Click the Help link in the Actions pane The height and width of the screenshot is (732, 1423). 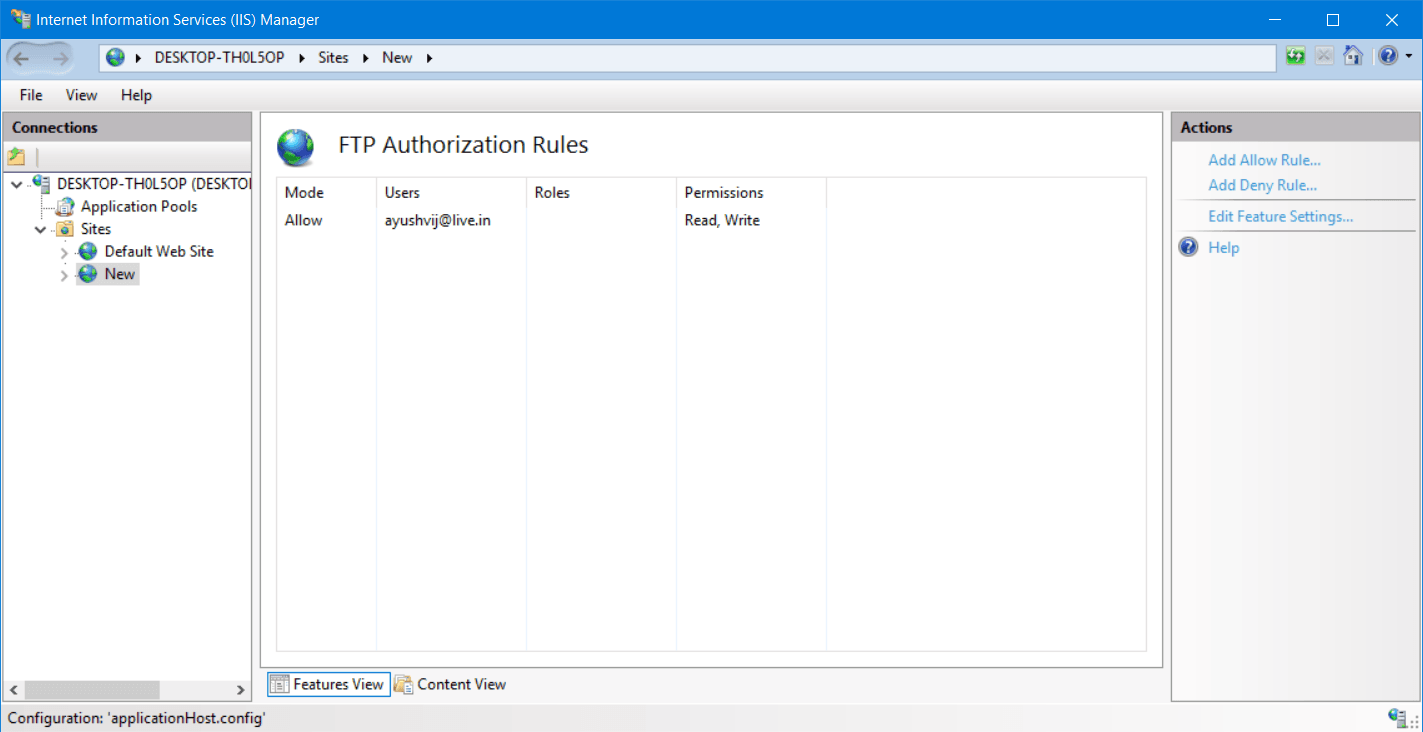click(1223, 248)
